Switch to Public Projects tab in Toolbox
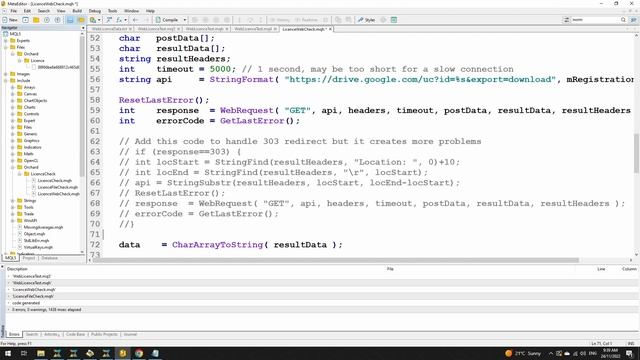640x360 pixels. tap(104, 334)
